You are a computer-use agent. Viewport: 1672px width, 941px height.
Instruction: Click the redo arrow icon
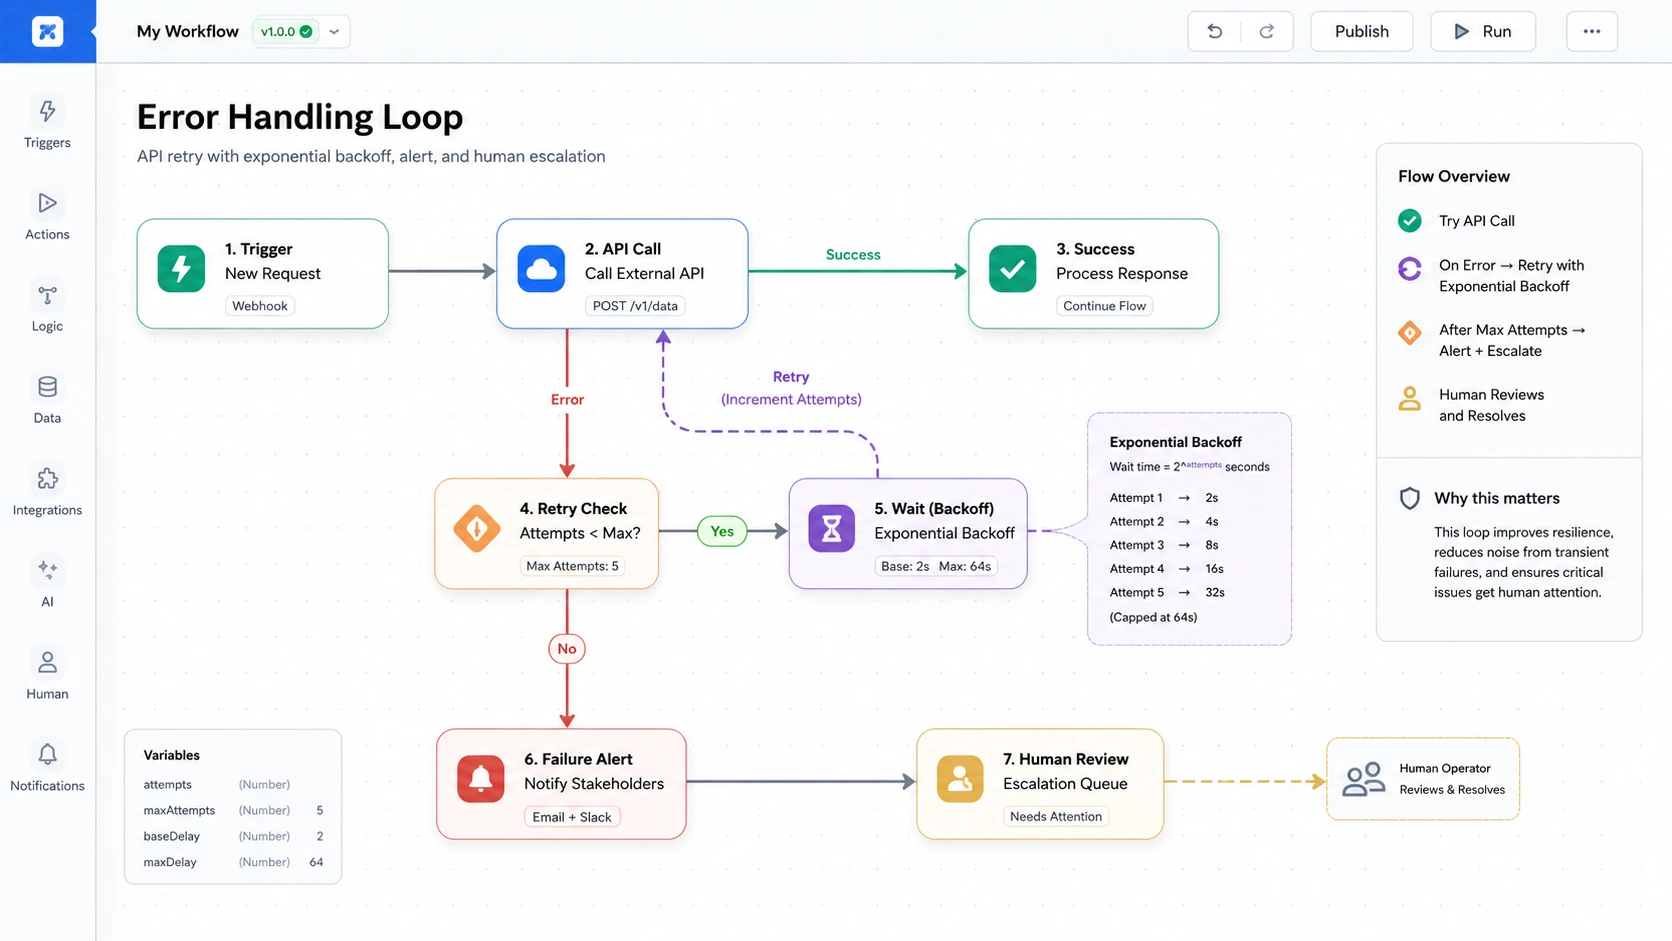[1267, 31]
